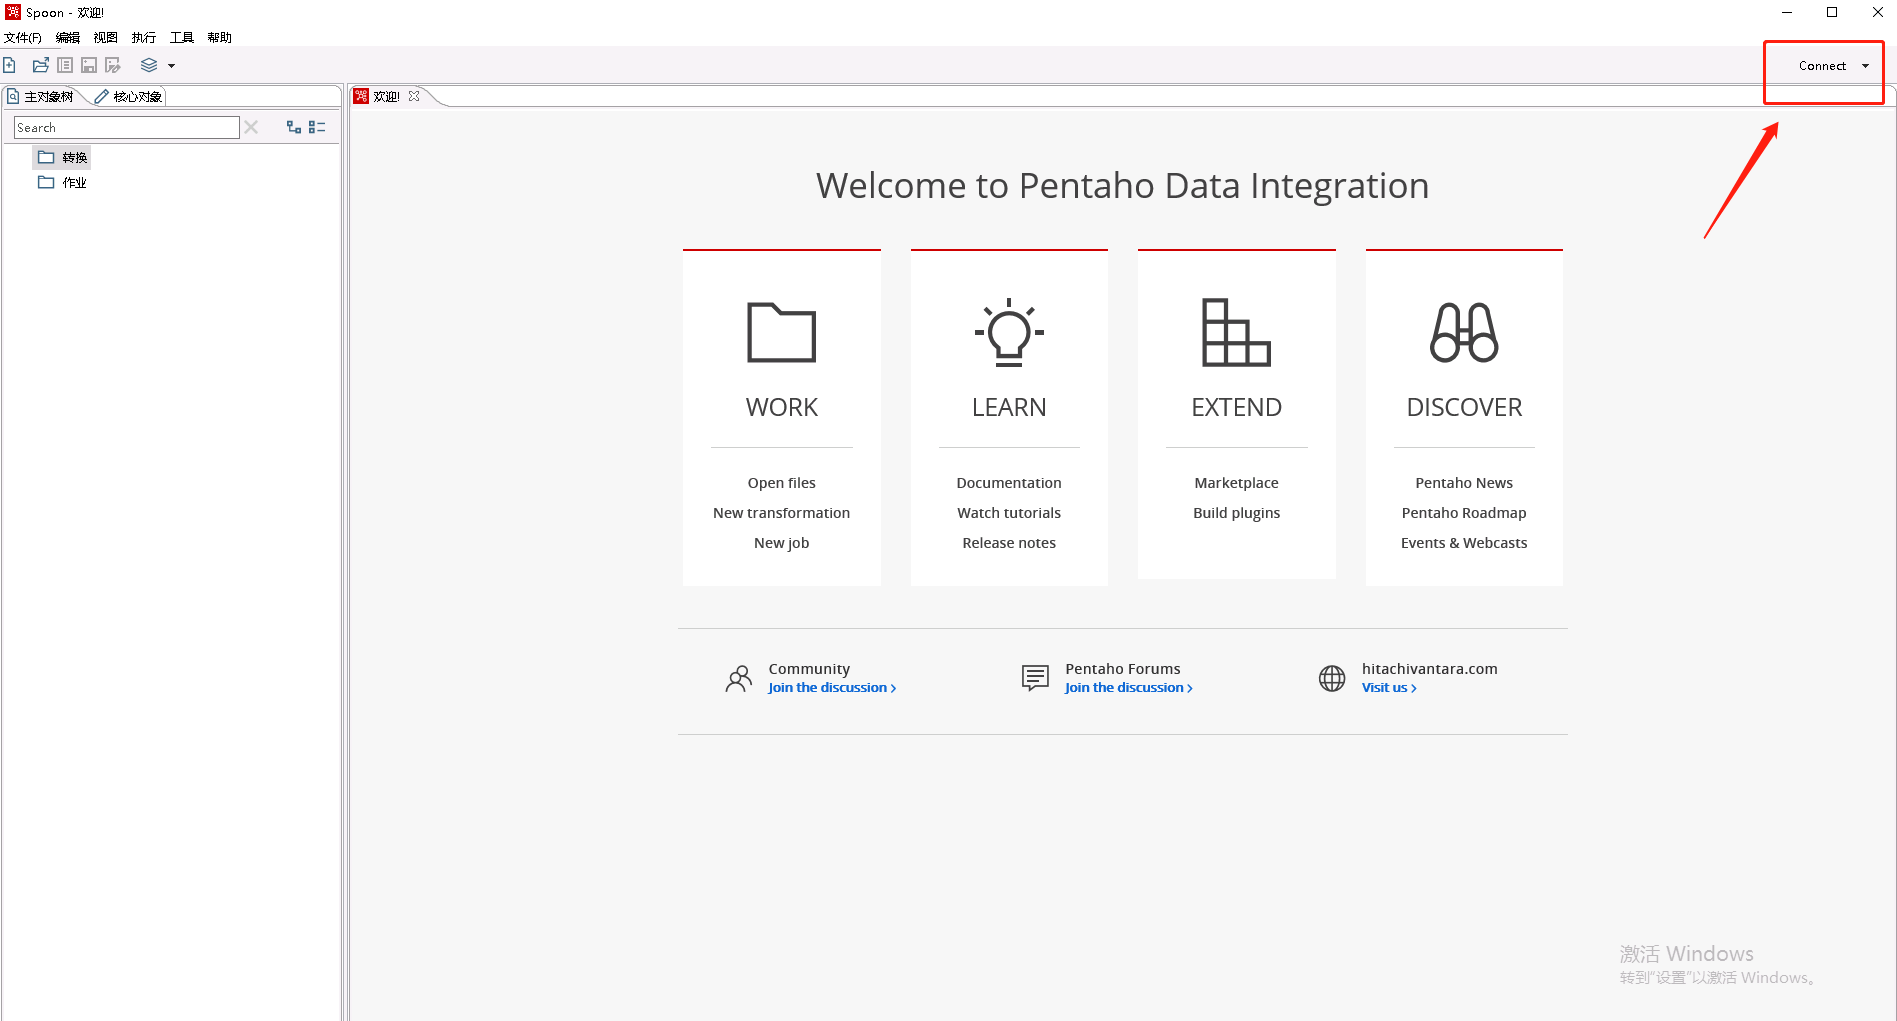Click Community Join the discussion link

coord(832,688)
